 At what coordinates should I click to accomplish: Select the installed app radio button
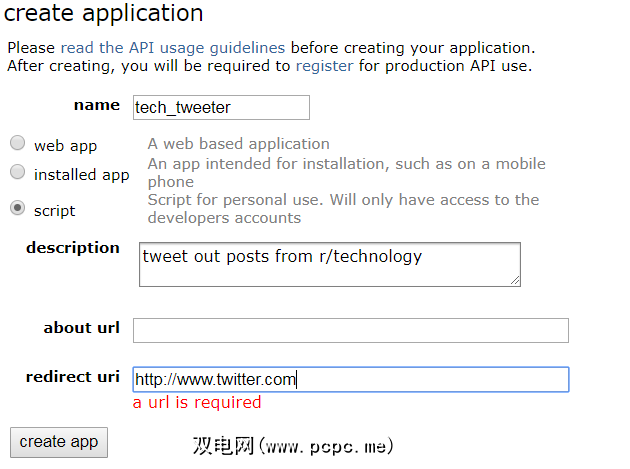click(18, 172)
